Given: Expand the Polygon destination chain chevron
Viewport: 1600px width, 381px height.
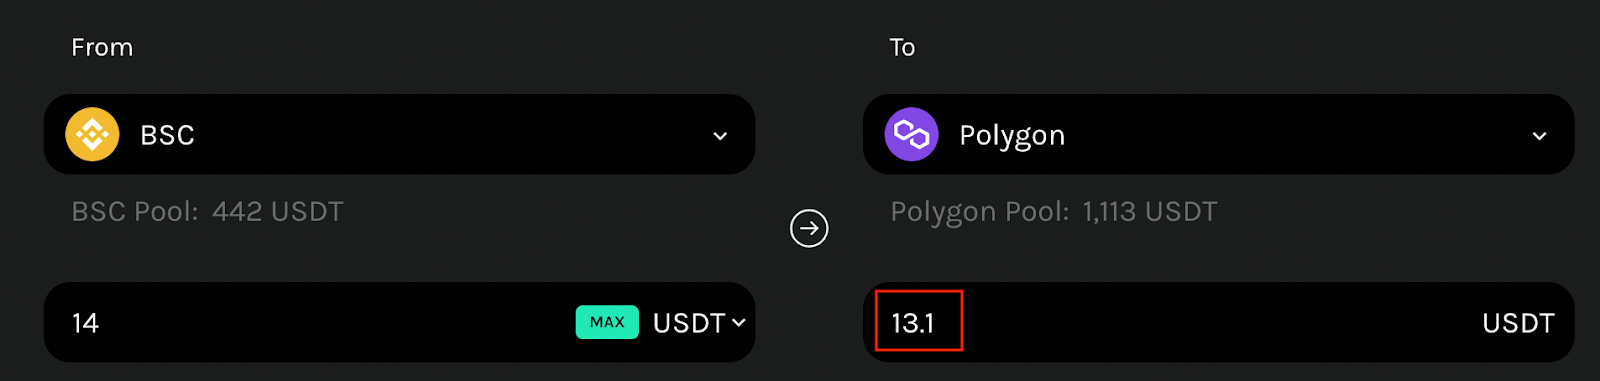Looking at the screenshot, I should (x=1539, y=136).
